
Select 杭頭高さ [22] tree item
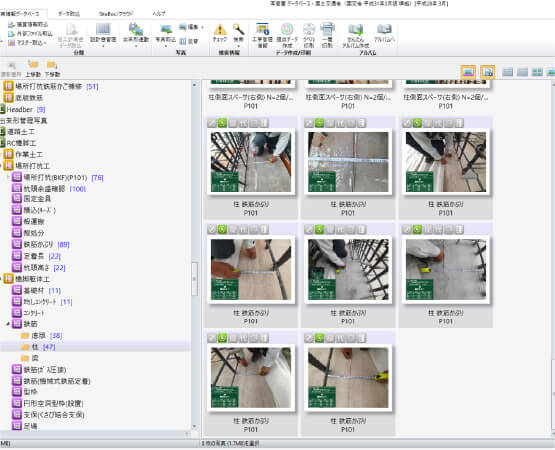pyautogui.click(x=39, y=267)
